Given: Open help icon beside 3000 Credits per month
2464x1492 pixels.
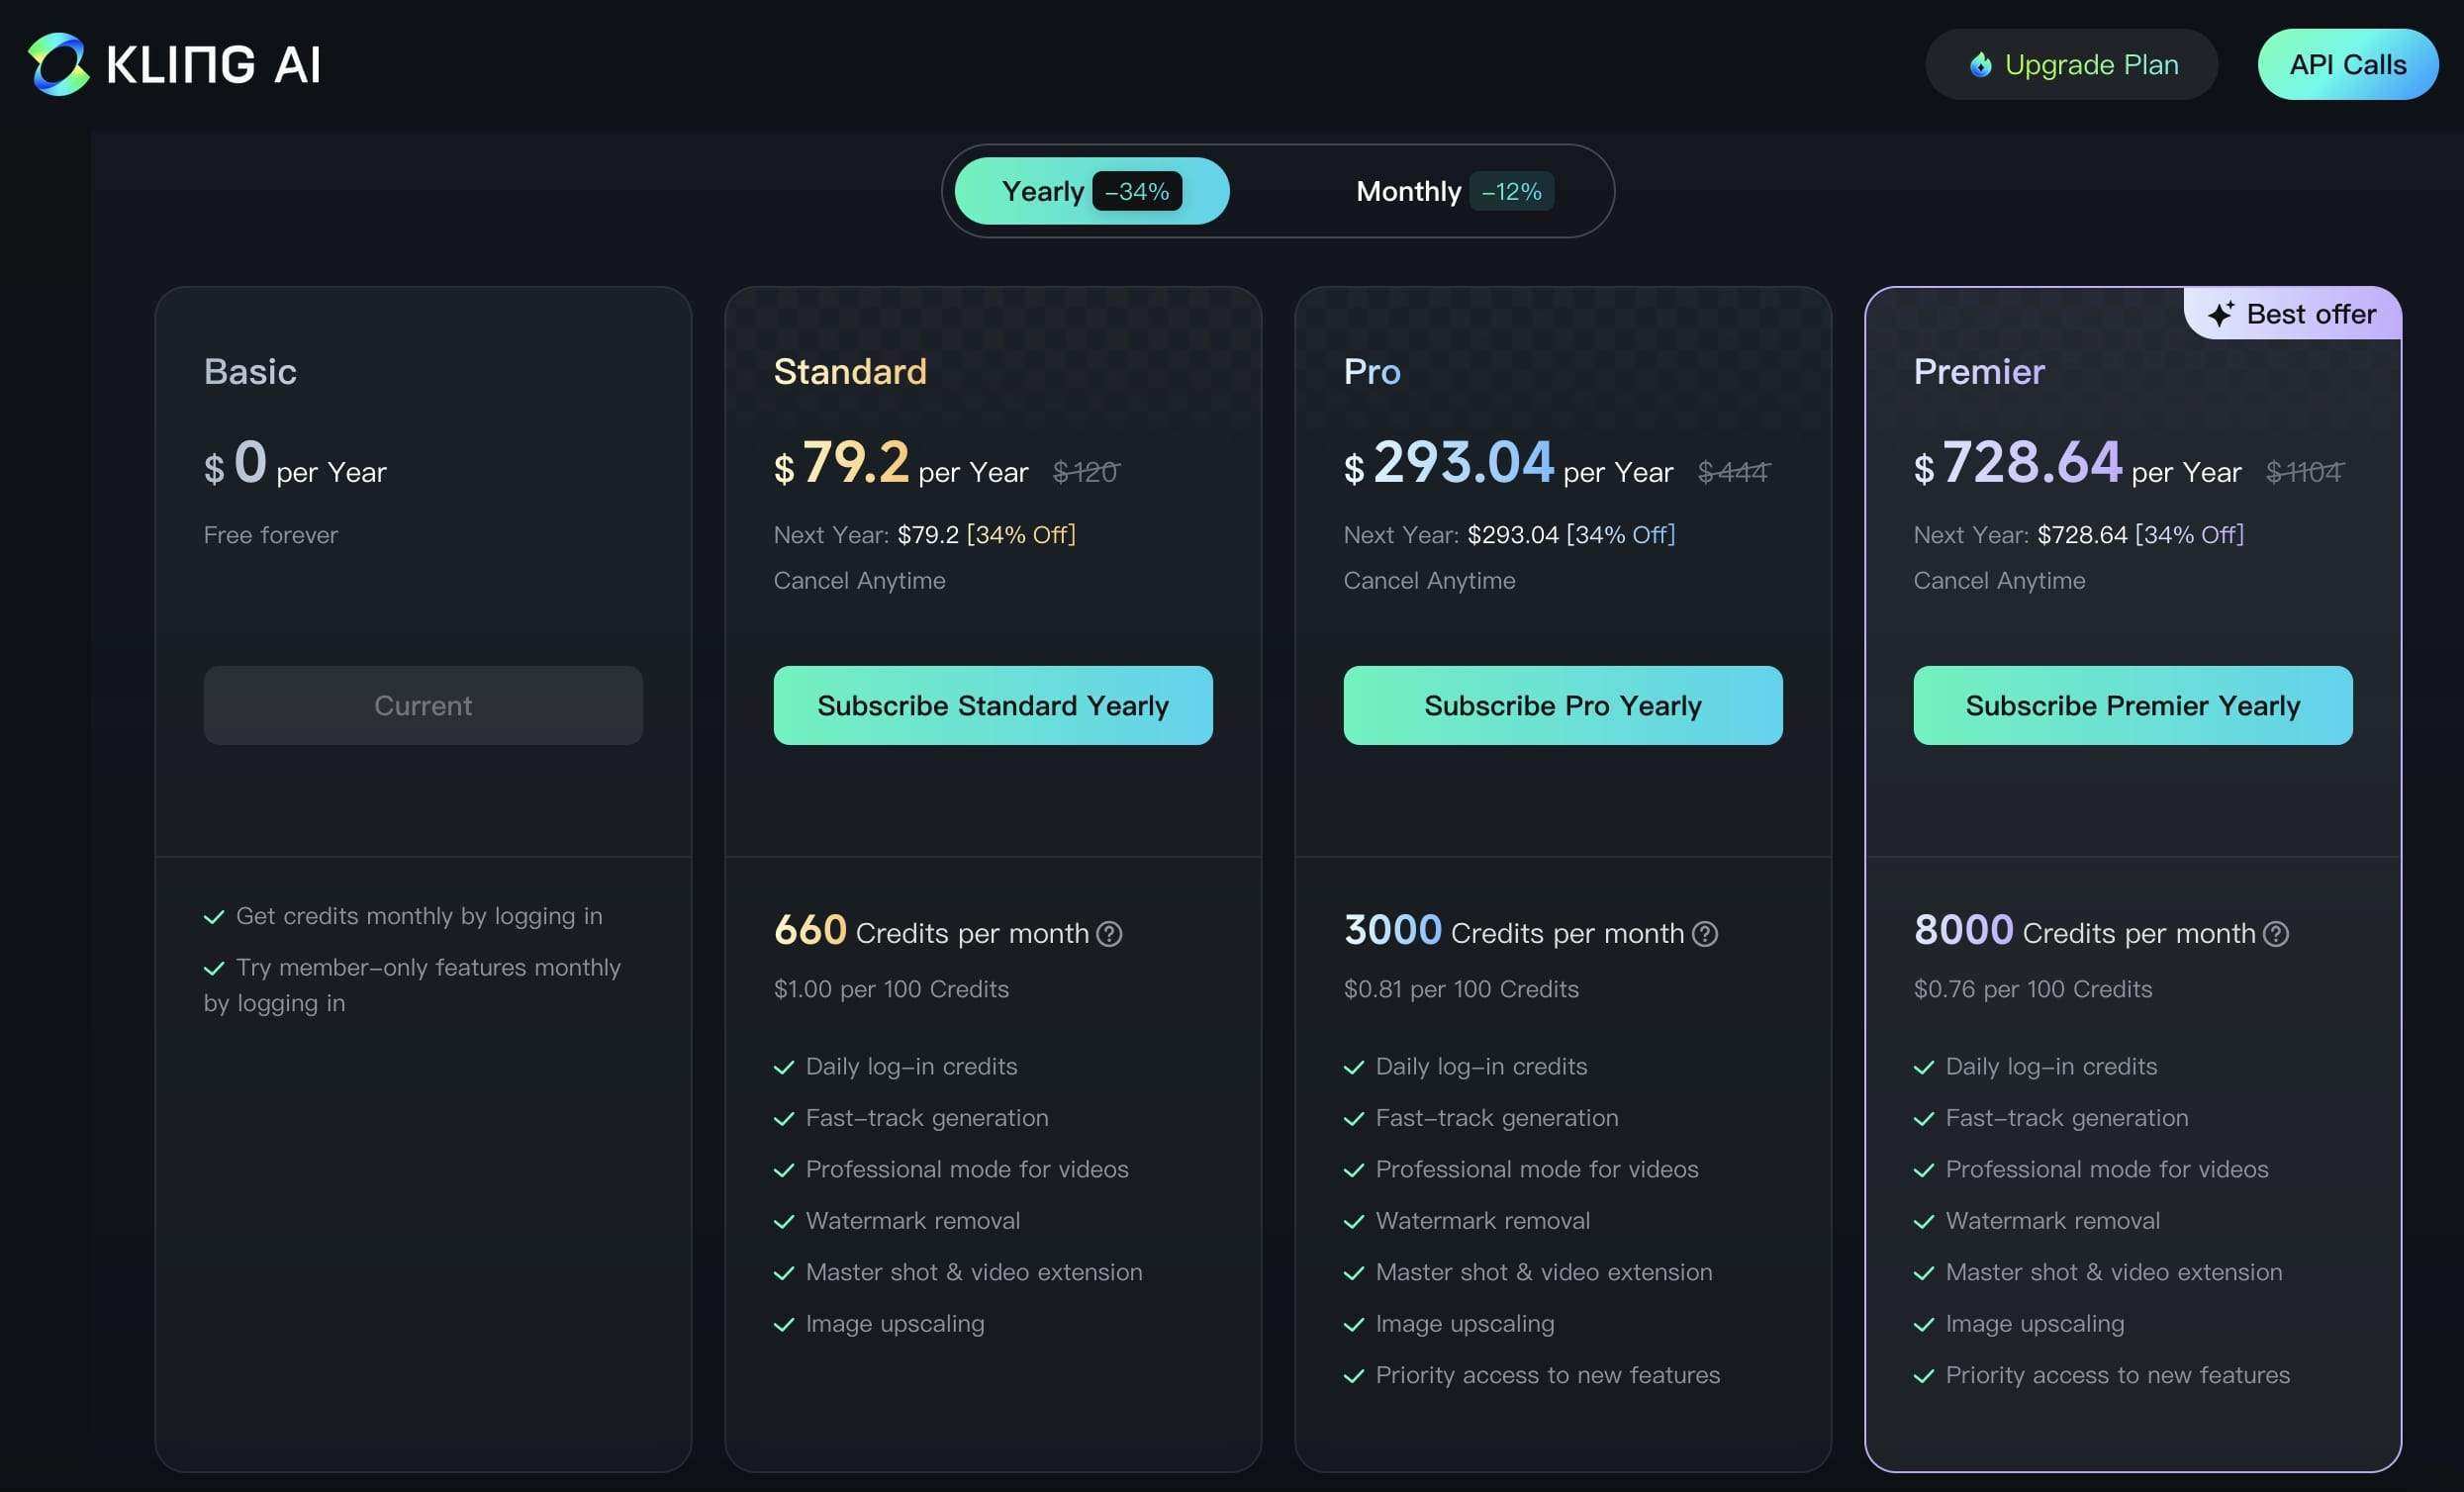Looking at the screenshot, I should pos(1705,934).
